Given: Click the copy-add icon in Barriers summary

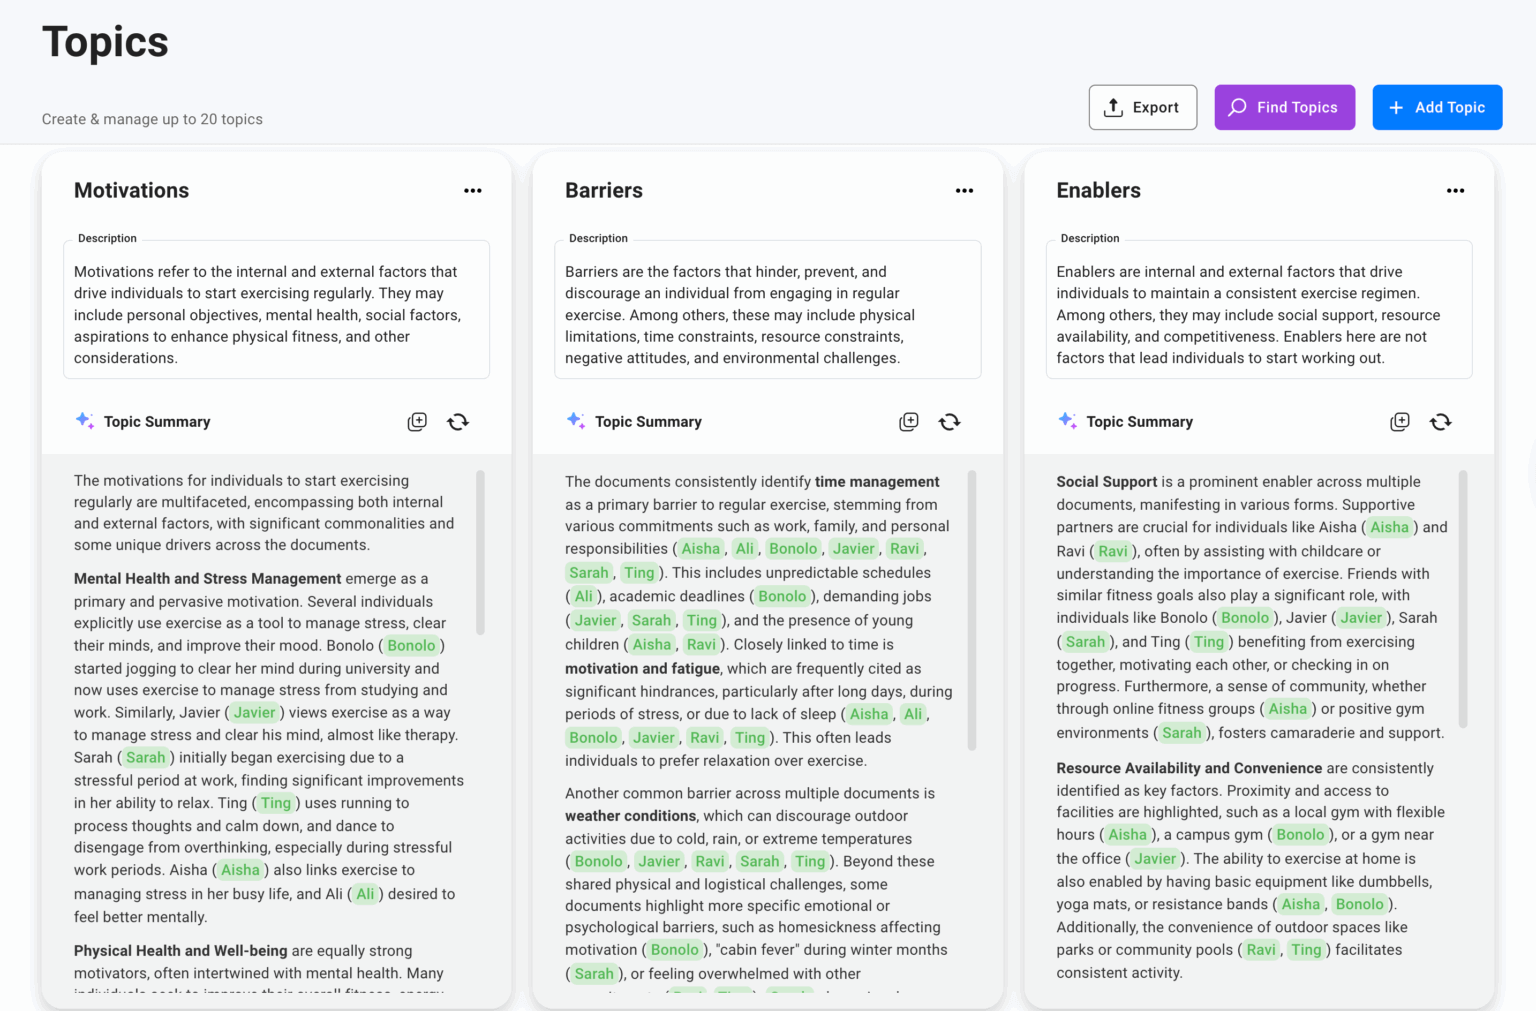Looking at the screenshot, I should pos(908,422).
